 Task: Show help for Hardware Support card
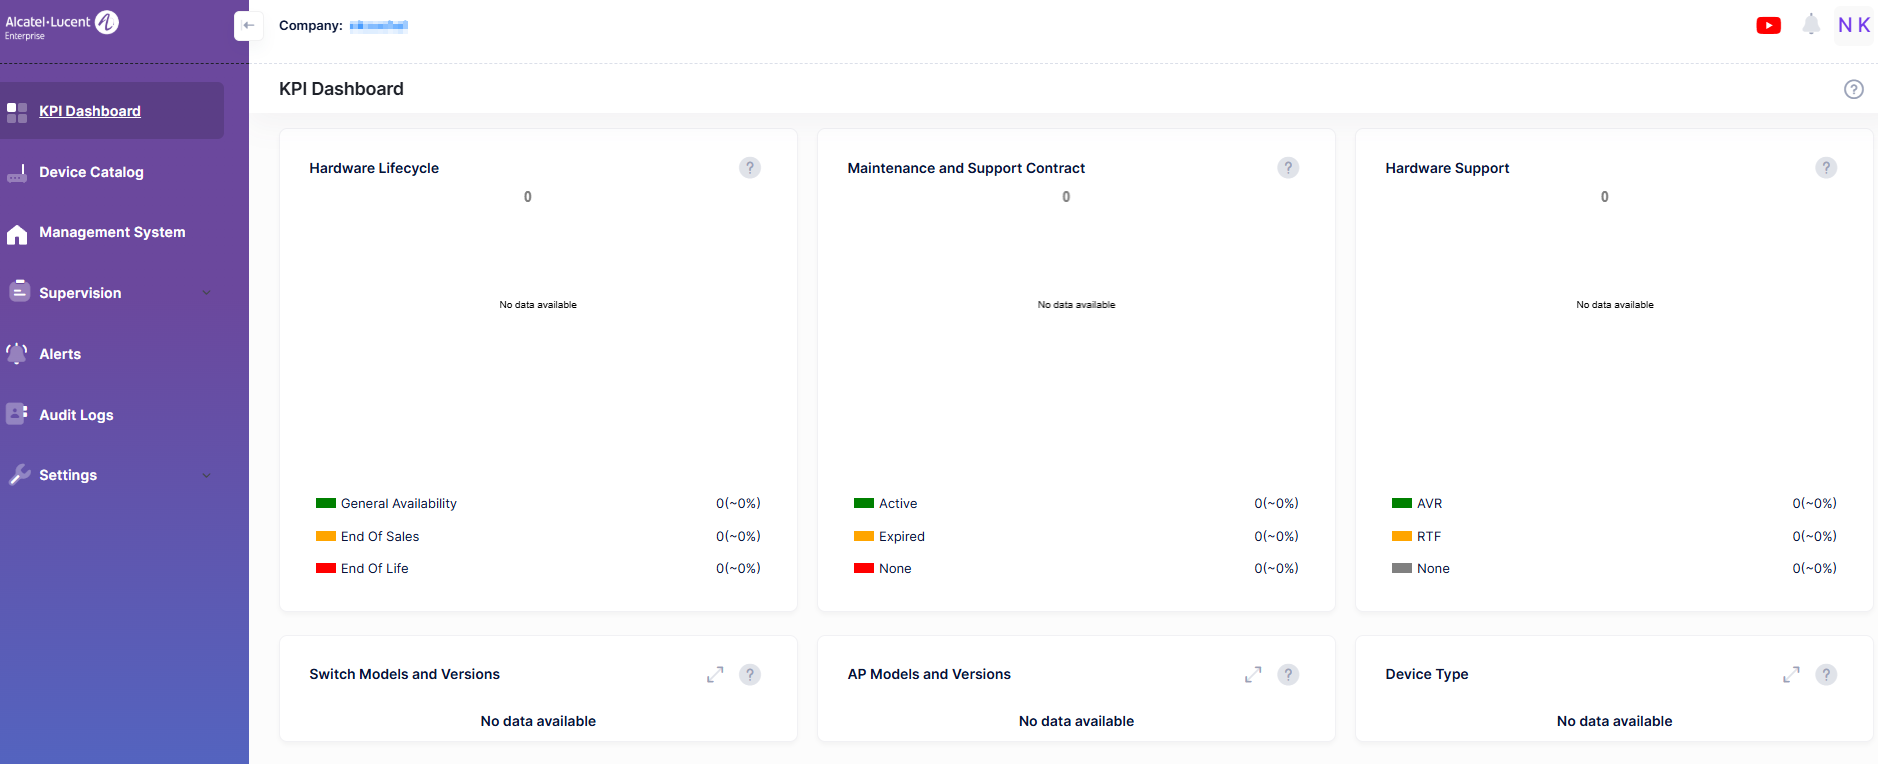(1826, 168)
